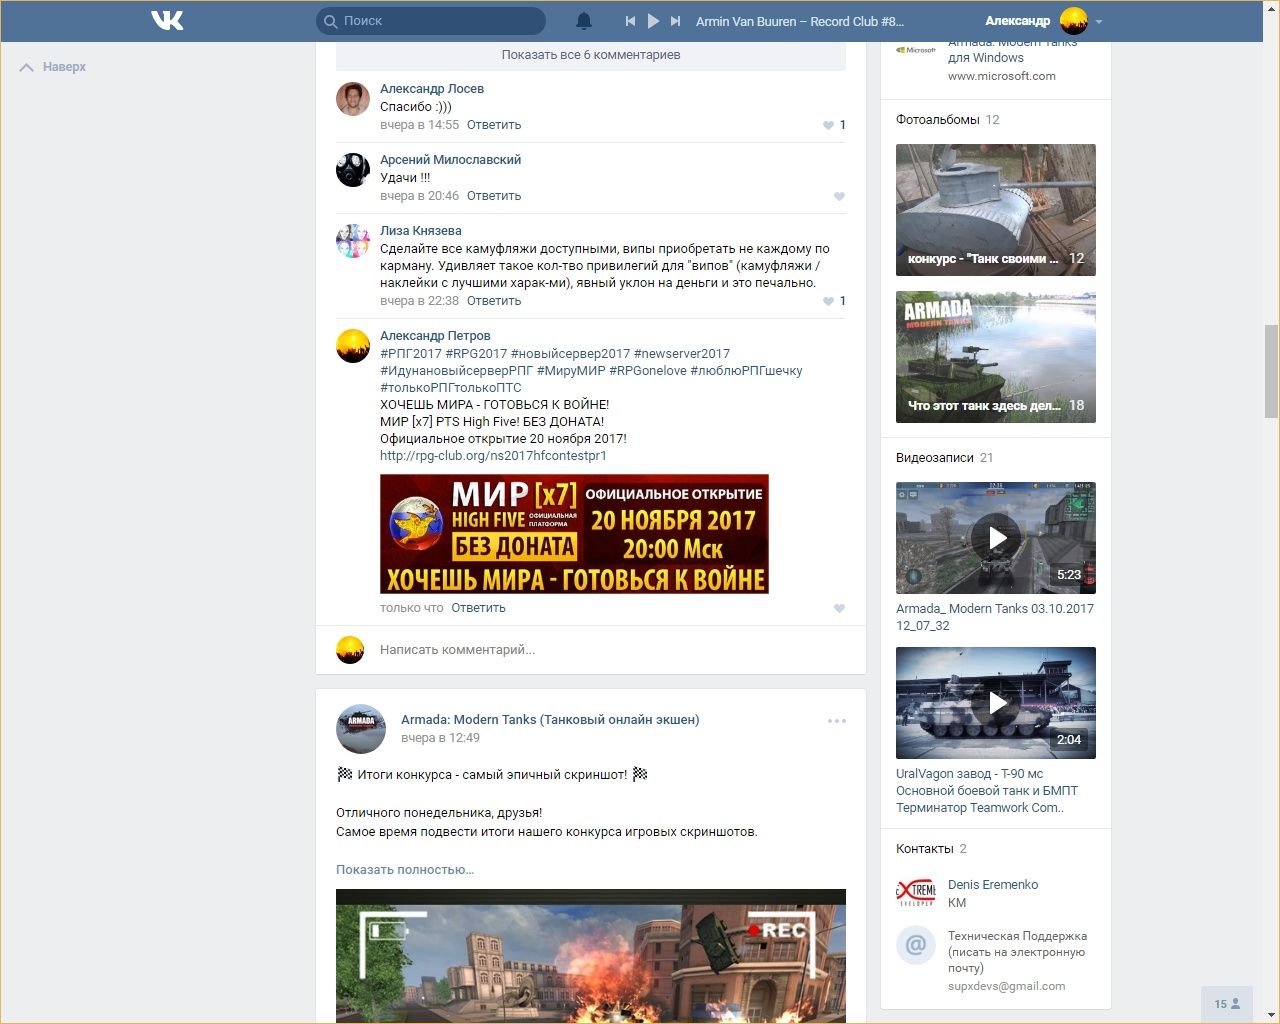Open the post timestamp вчера в 12:49

(440, 738)
